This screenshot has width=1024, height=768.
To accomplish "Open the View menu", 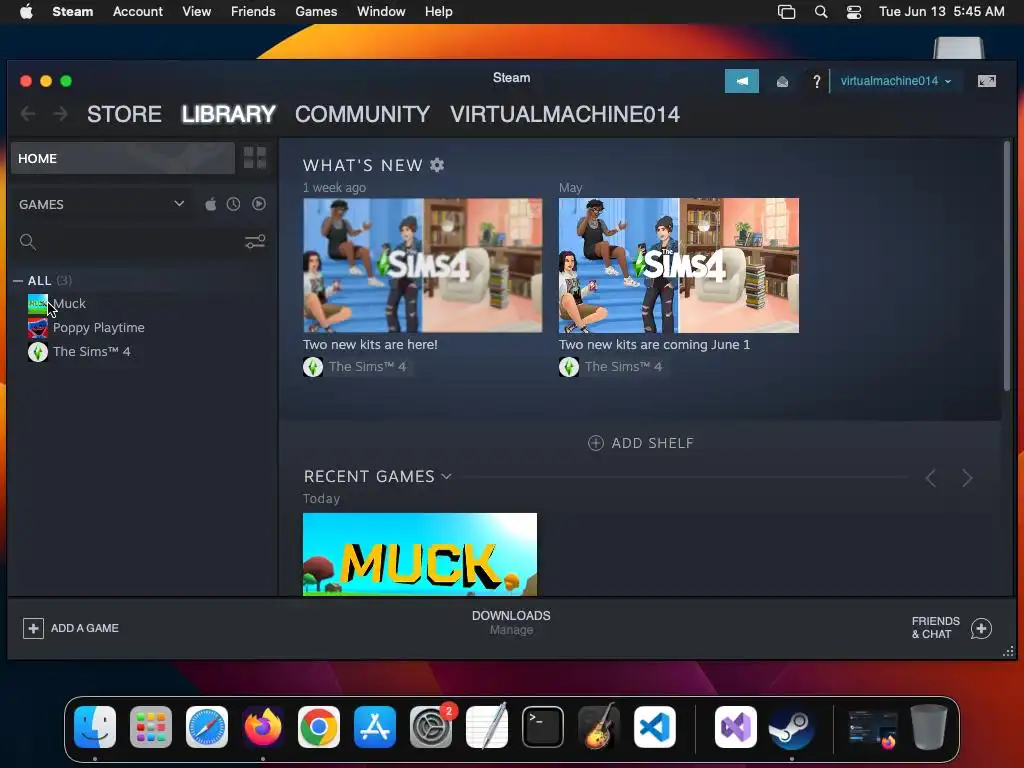I will click(197, 12).
